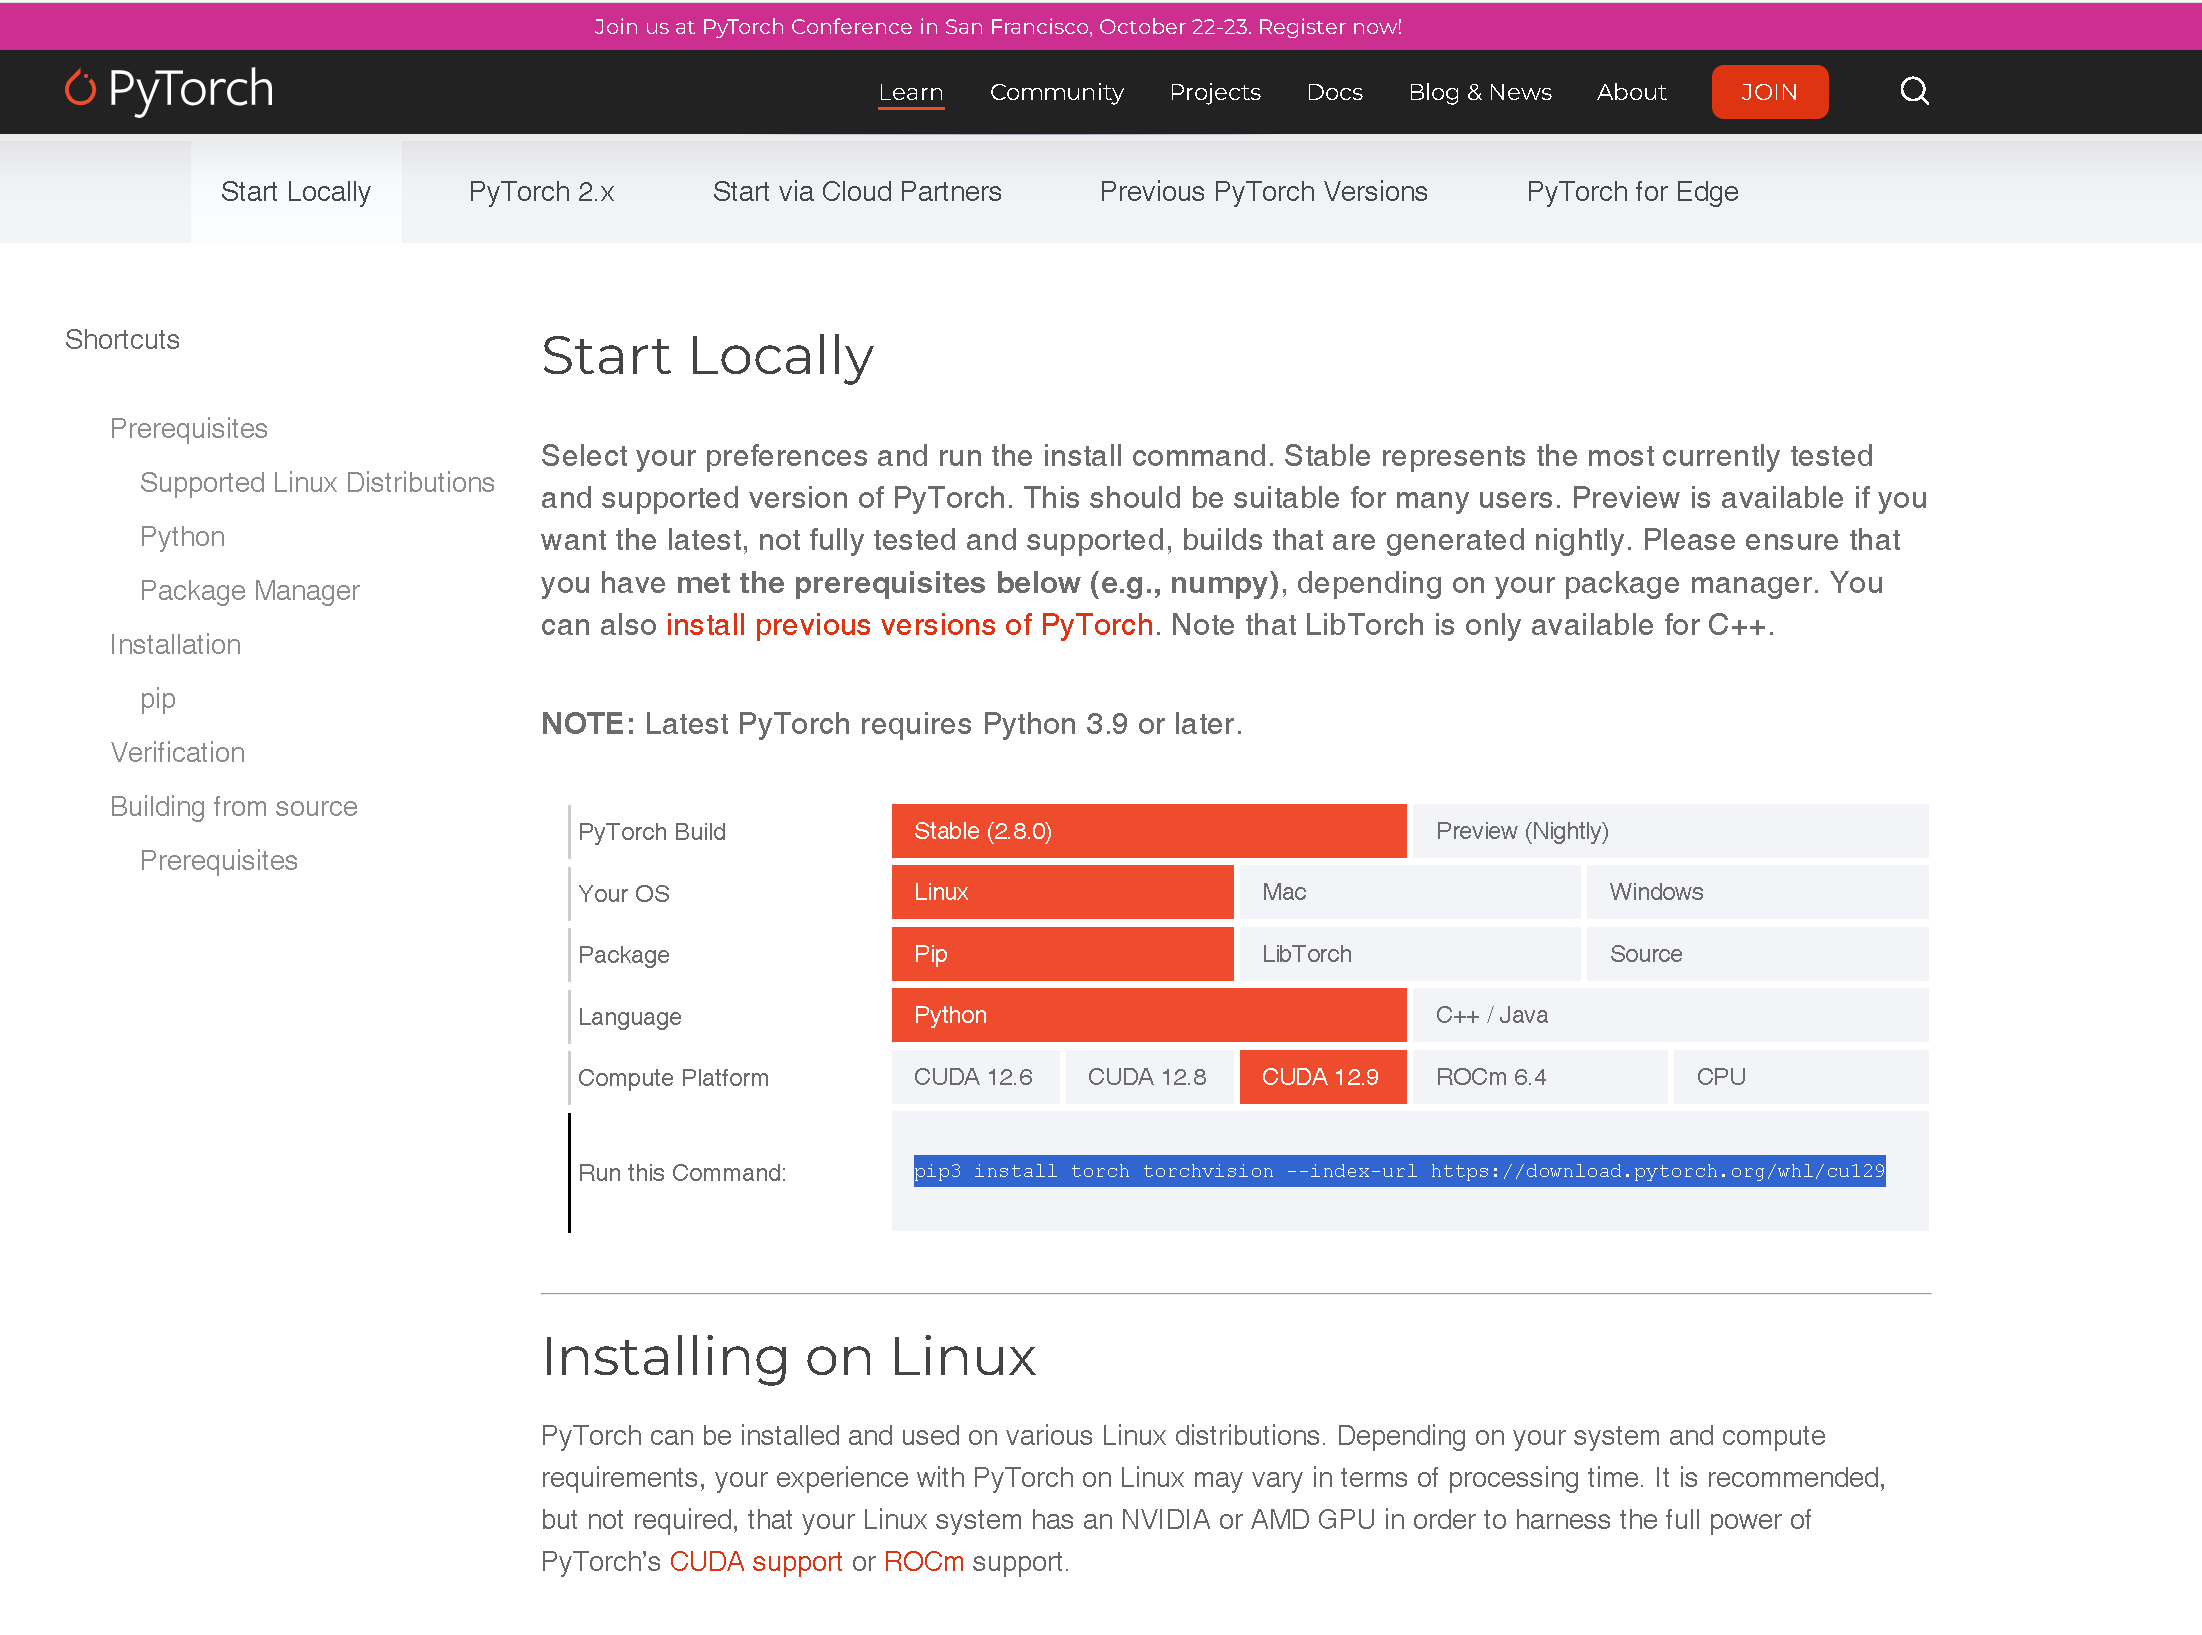Click the PyTorch Build row label

(x=652, y=832)
